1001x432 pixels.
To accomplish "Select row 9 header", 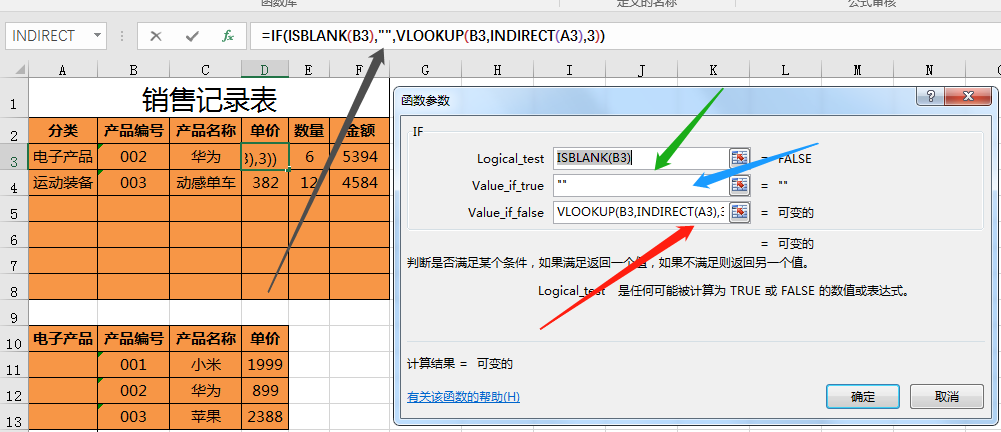I will (14, 313).
